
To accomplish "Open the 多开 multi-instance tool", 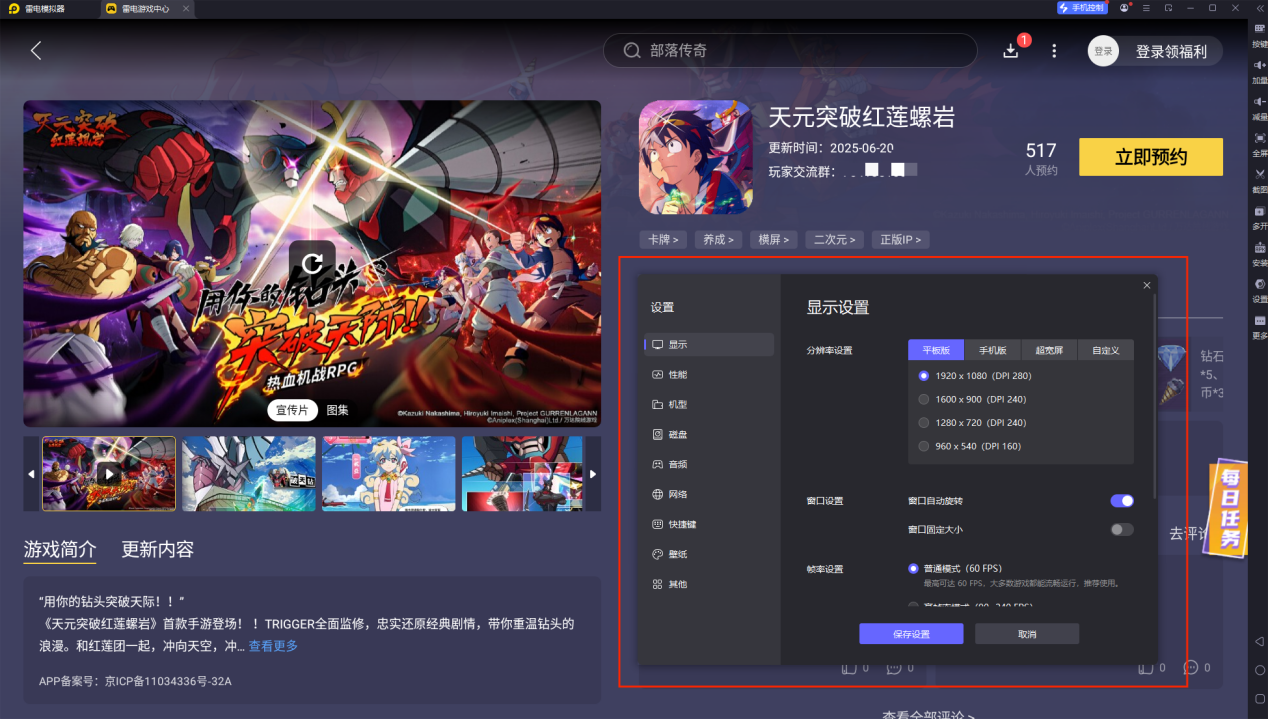I will (x=1259, y=210).
